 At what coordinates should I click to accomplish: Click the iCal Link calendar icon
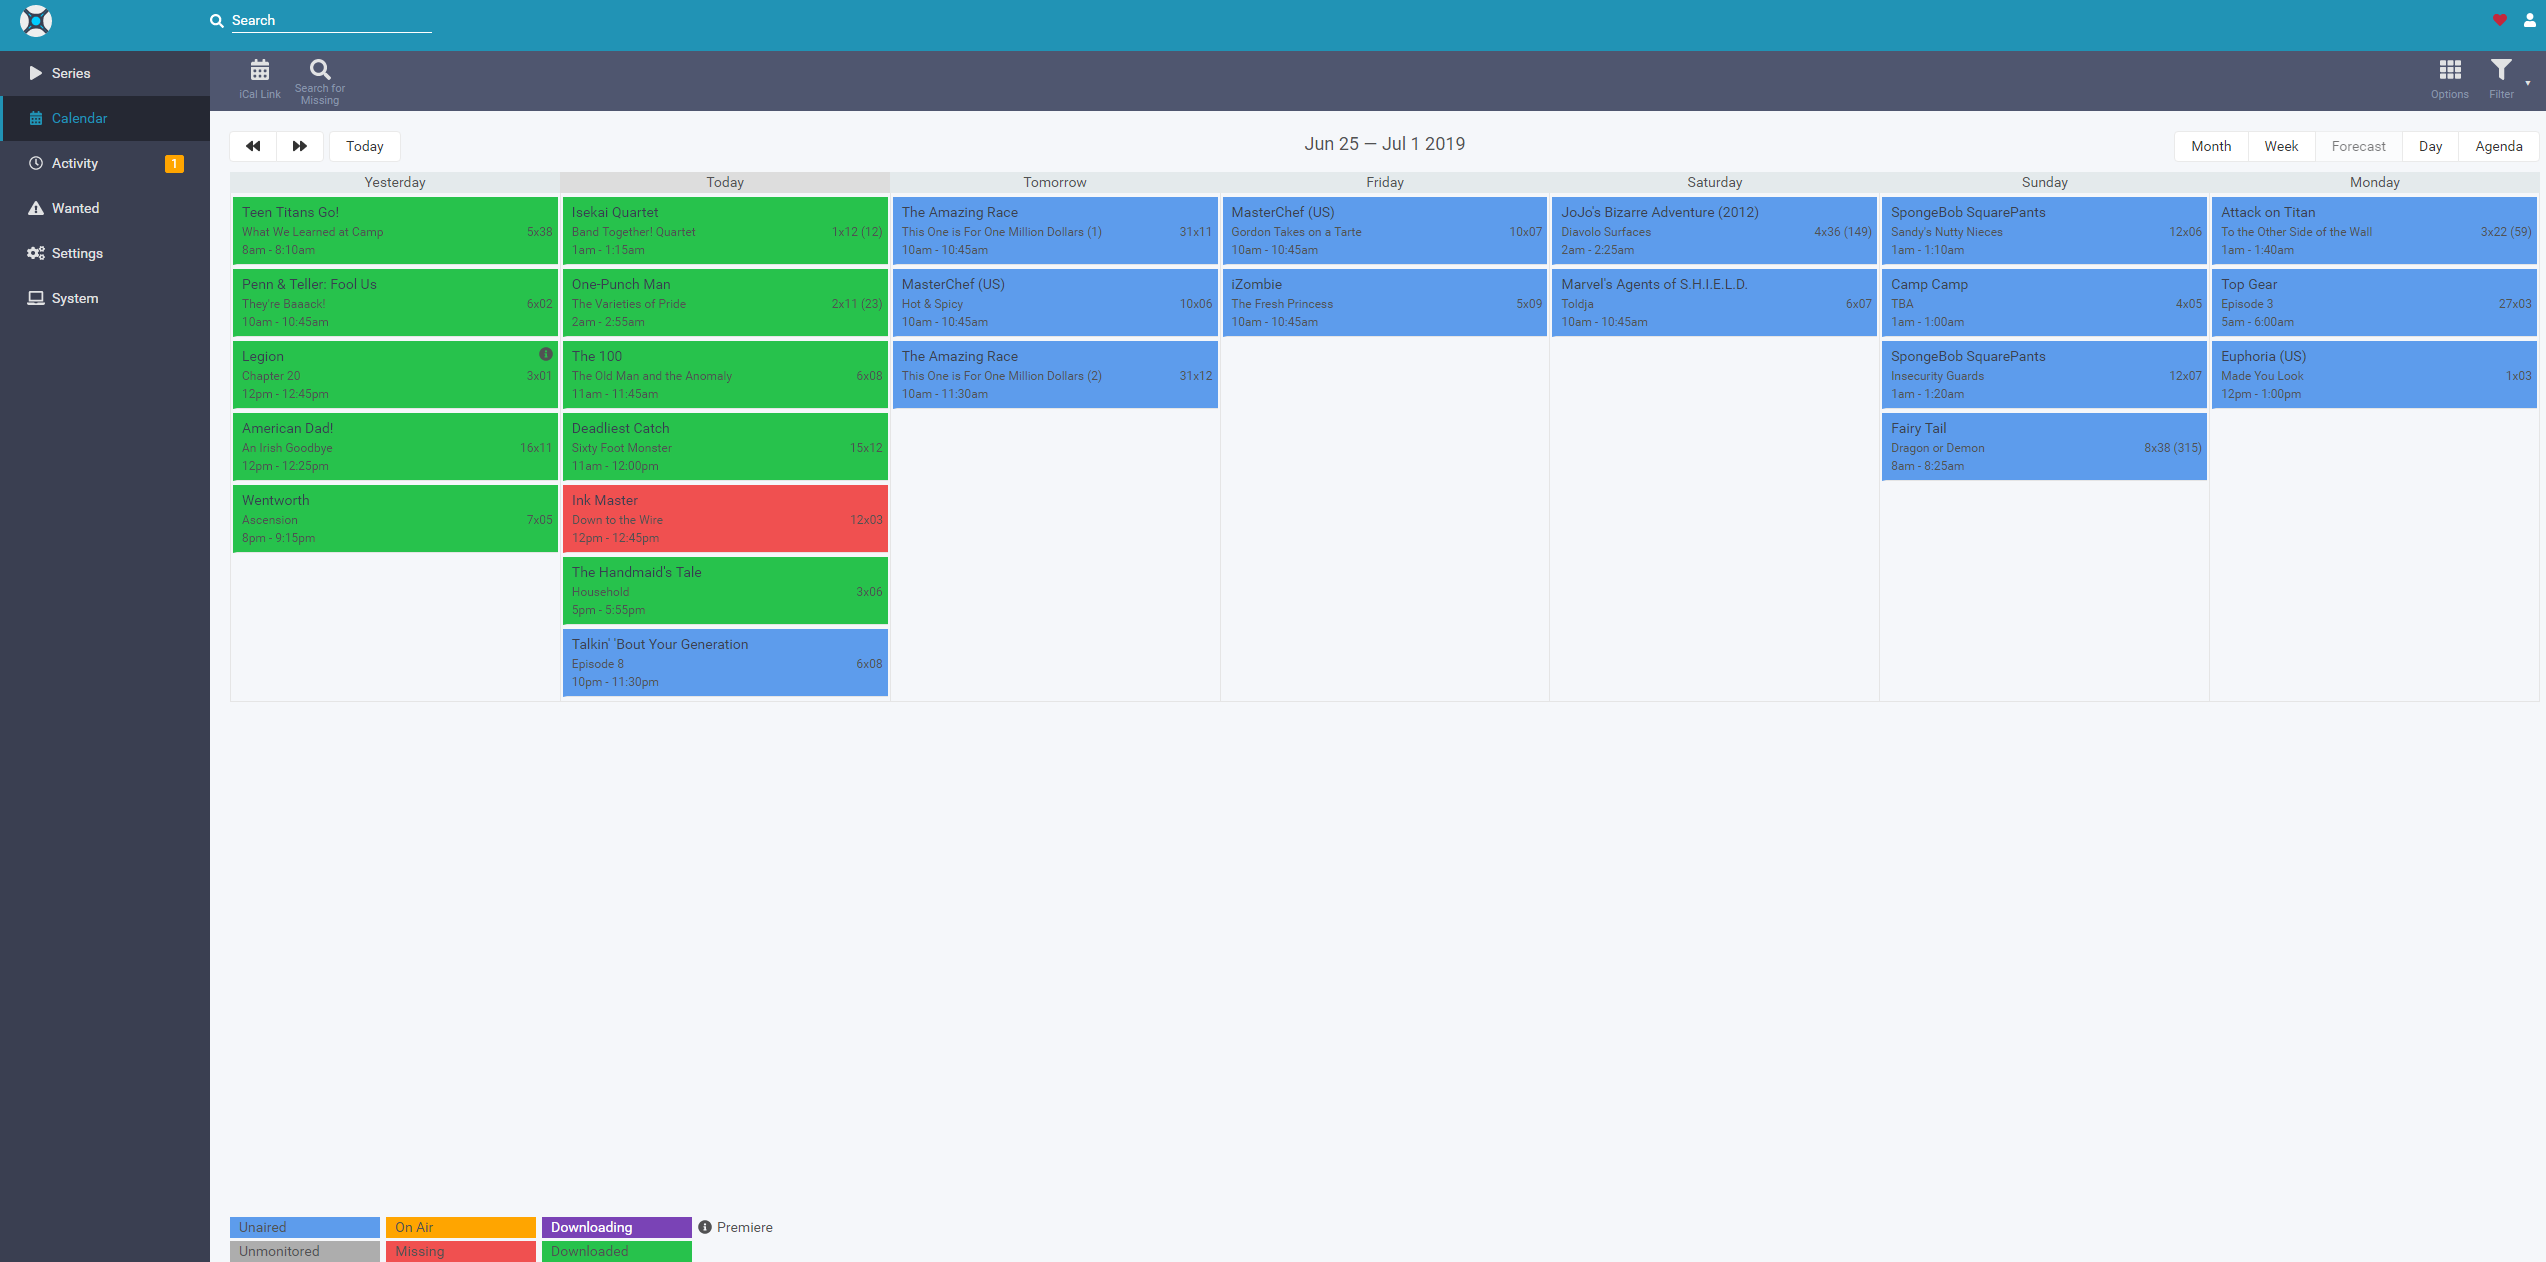tap(260, 70)
